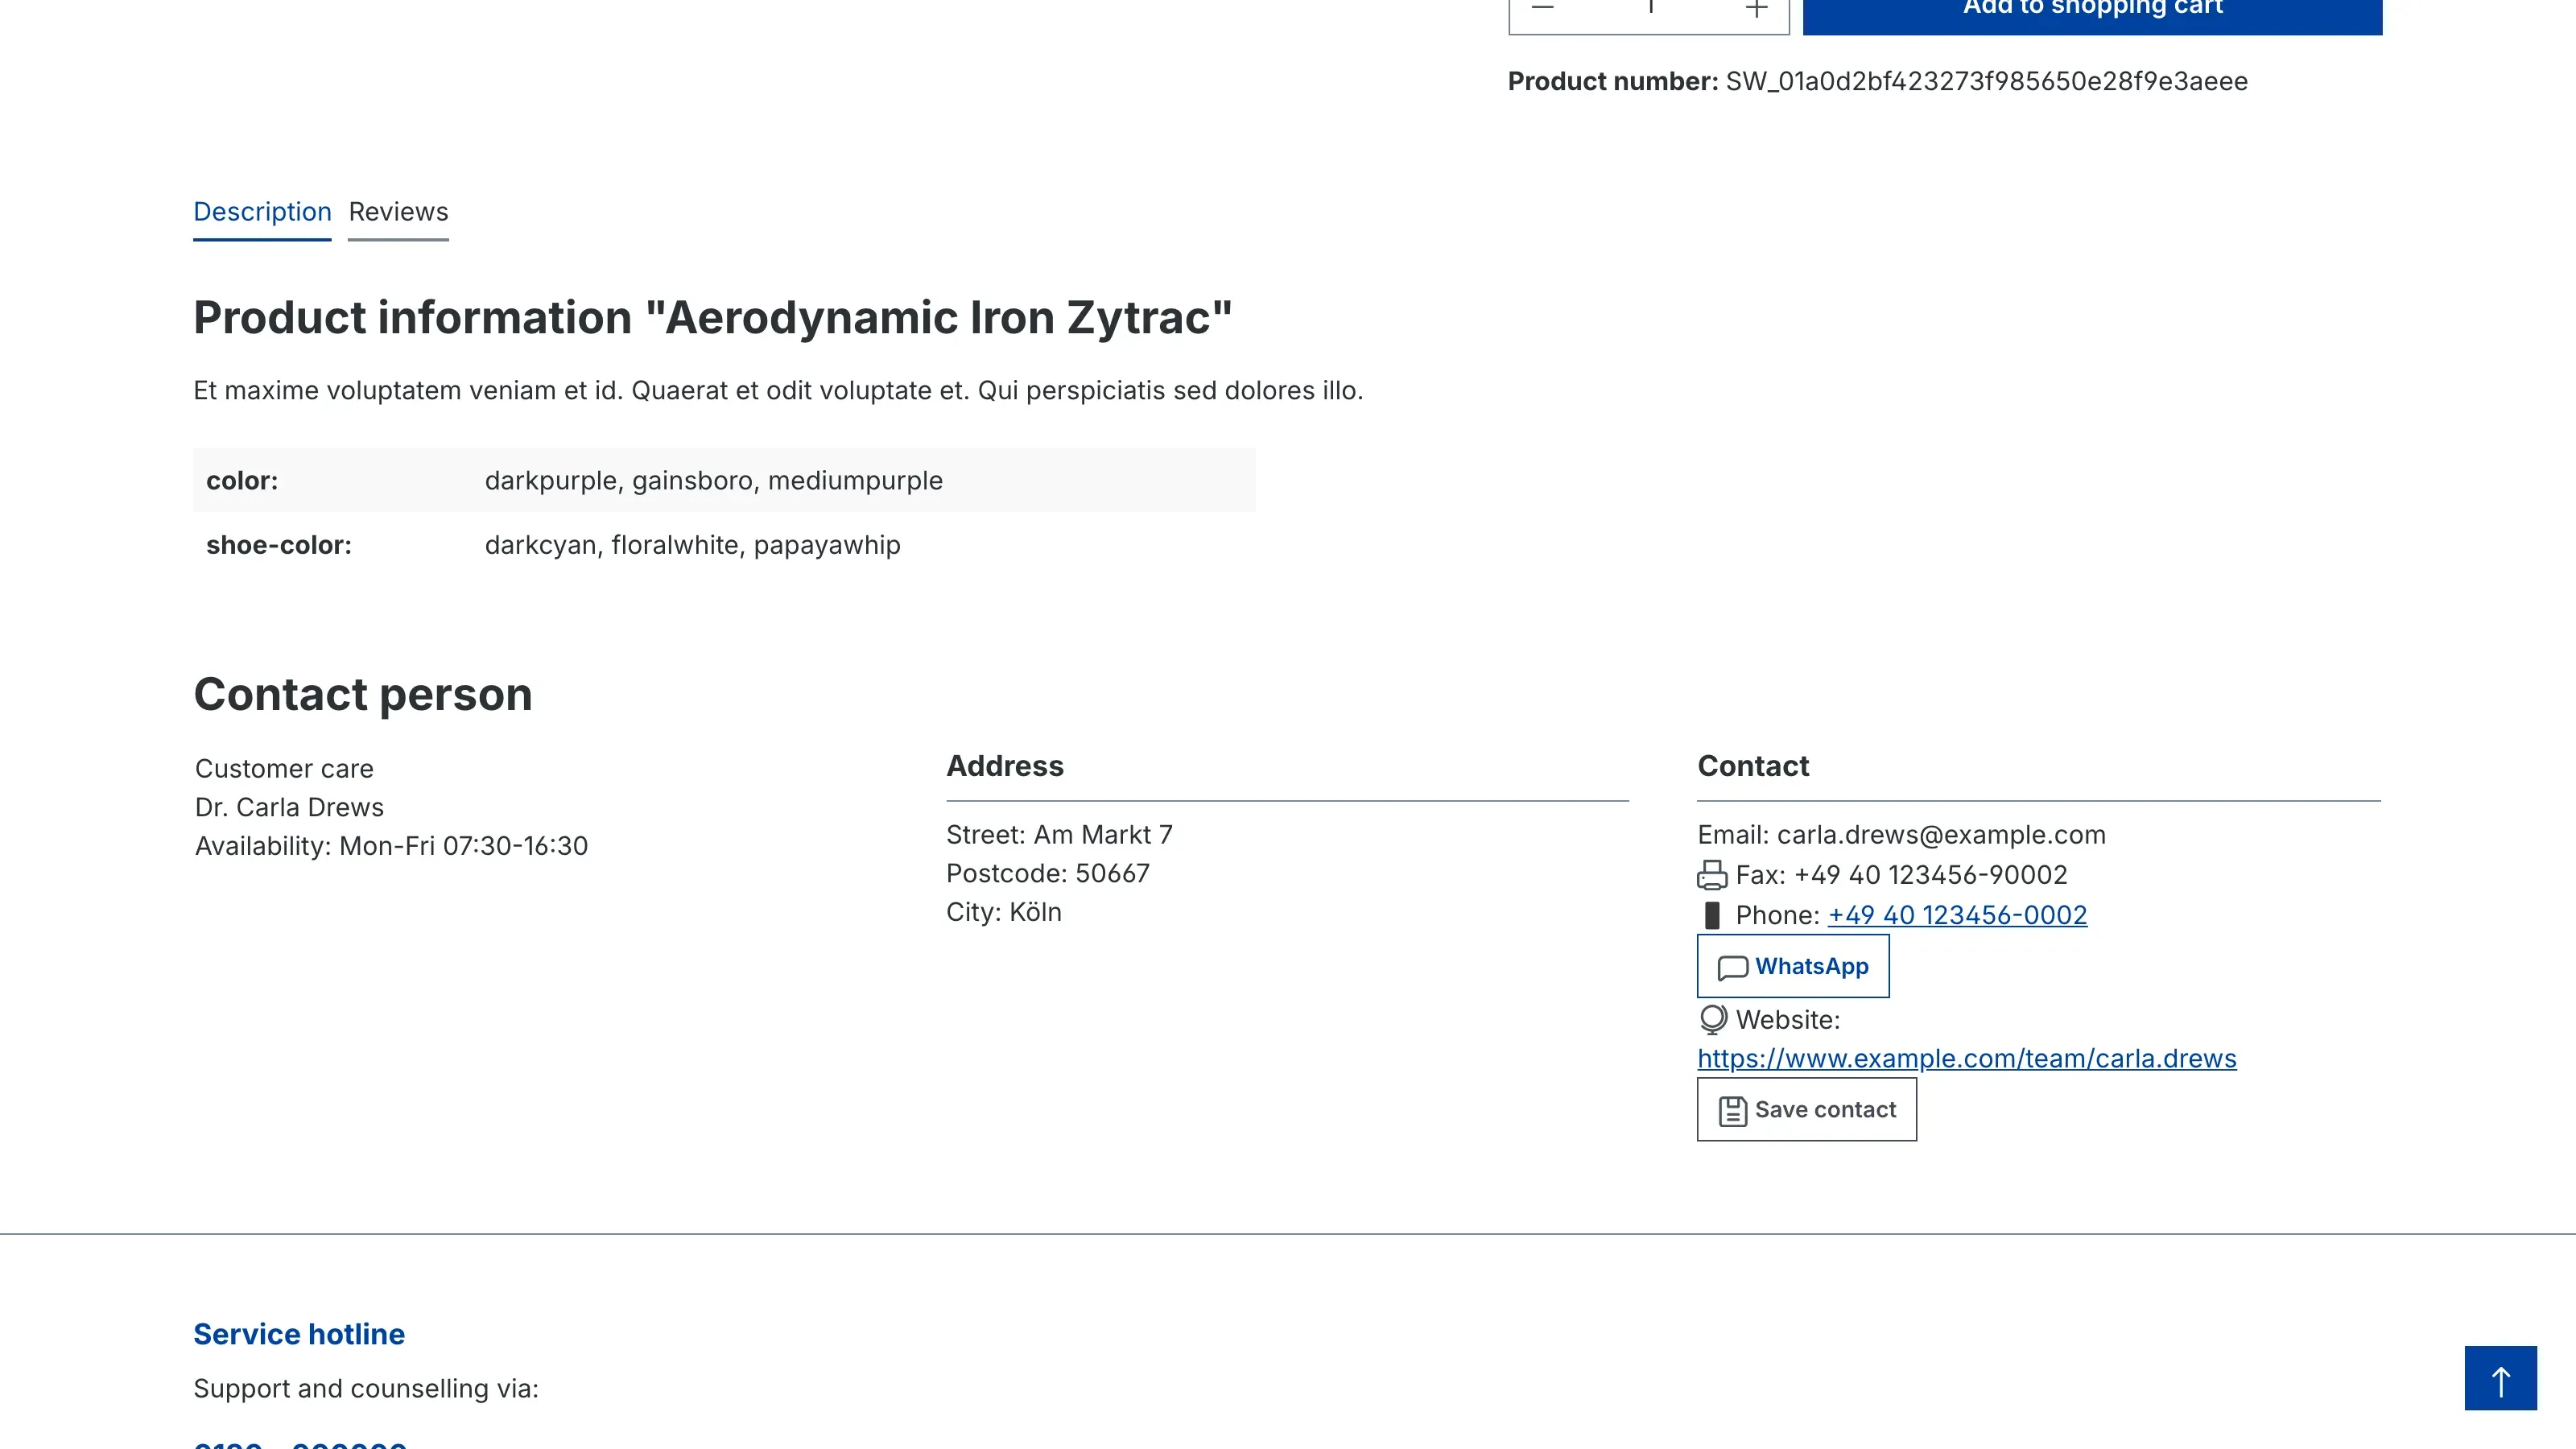Call the phone number +49 40 123456-0002
The height and width of the screenshot is (1449, 2576).
[1957, 915]
